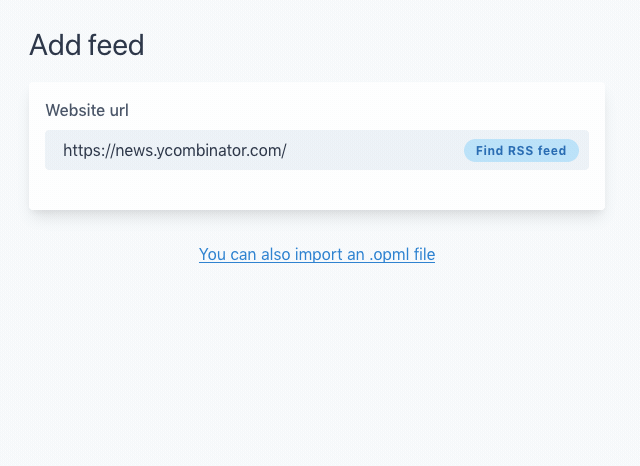Click the Add feed heading
640x466 pixels.
tap(87, 45)
